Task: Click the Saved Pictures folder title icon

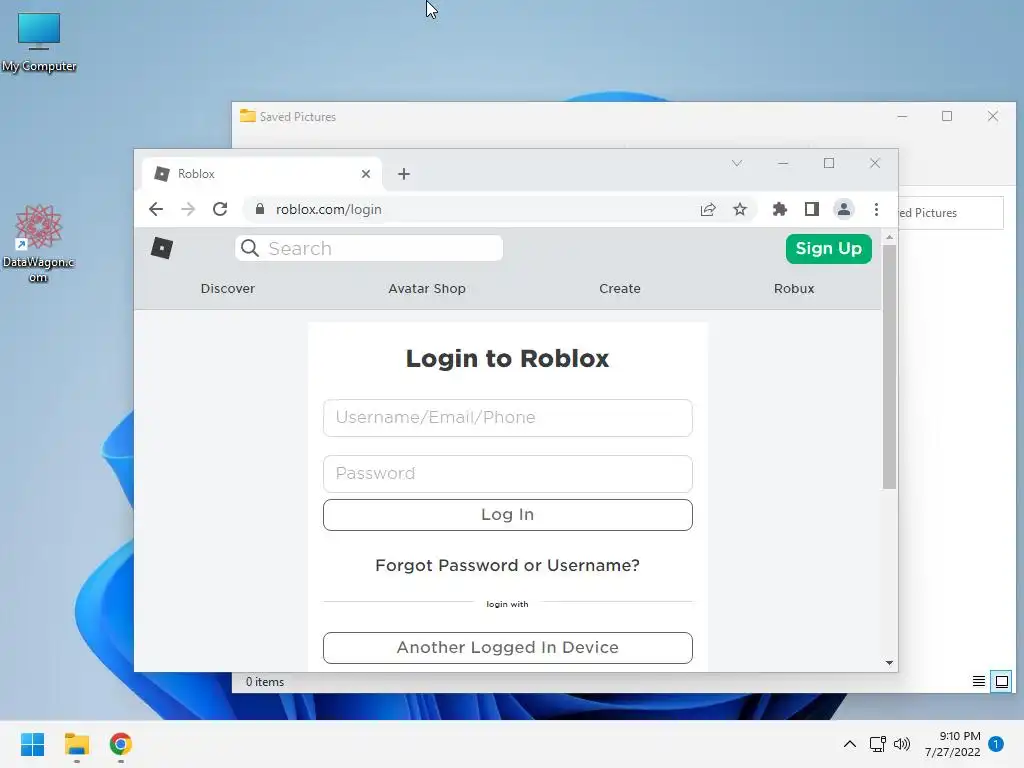Action: [x=248, y=116]
